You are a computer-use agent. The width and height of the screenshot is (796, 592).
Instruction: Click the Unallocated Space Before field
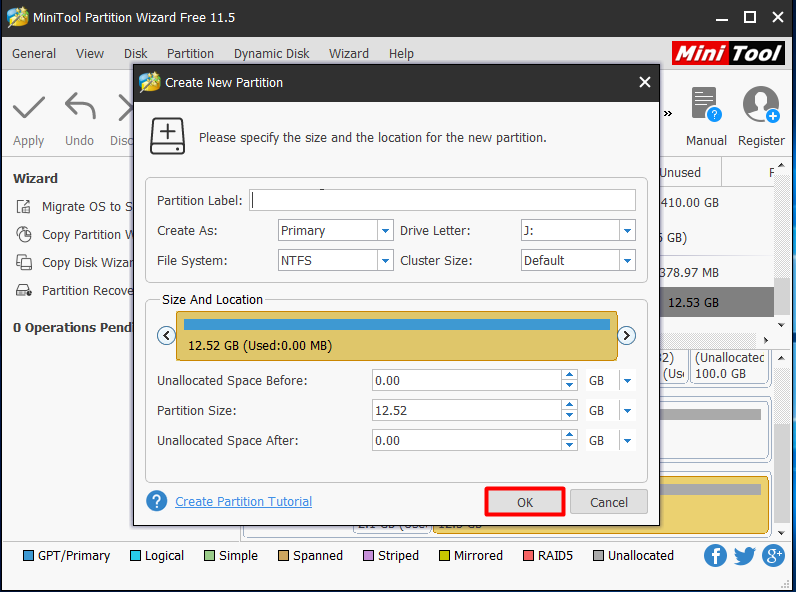[x=467, y=381]
